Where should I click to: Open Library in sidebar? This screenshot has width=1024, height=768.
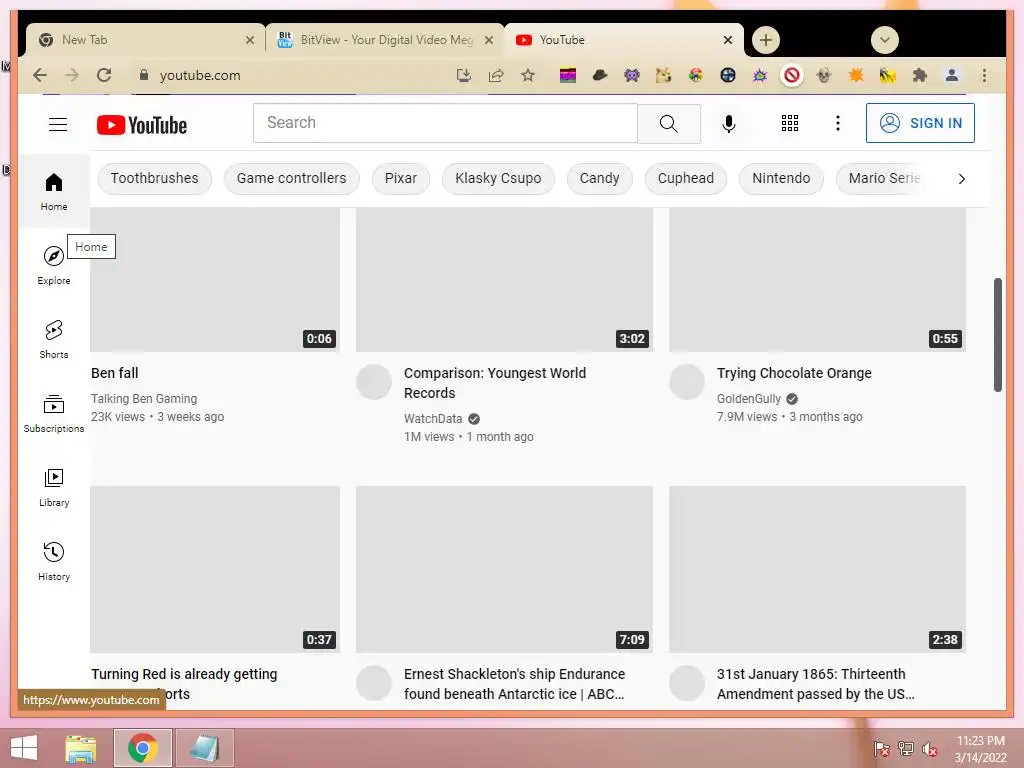(x=54, y=487)
